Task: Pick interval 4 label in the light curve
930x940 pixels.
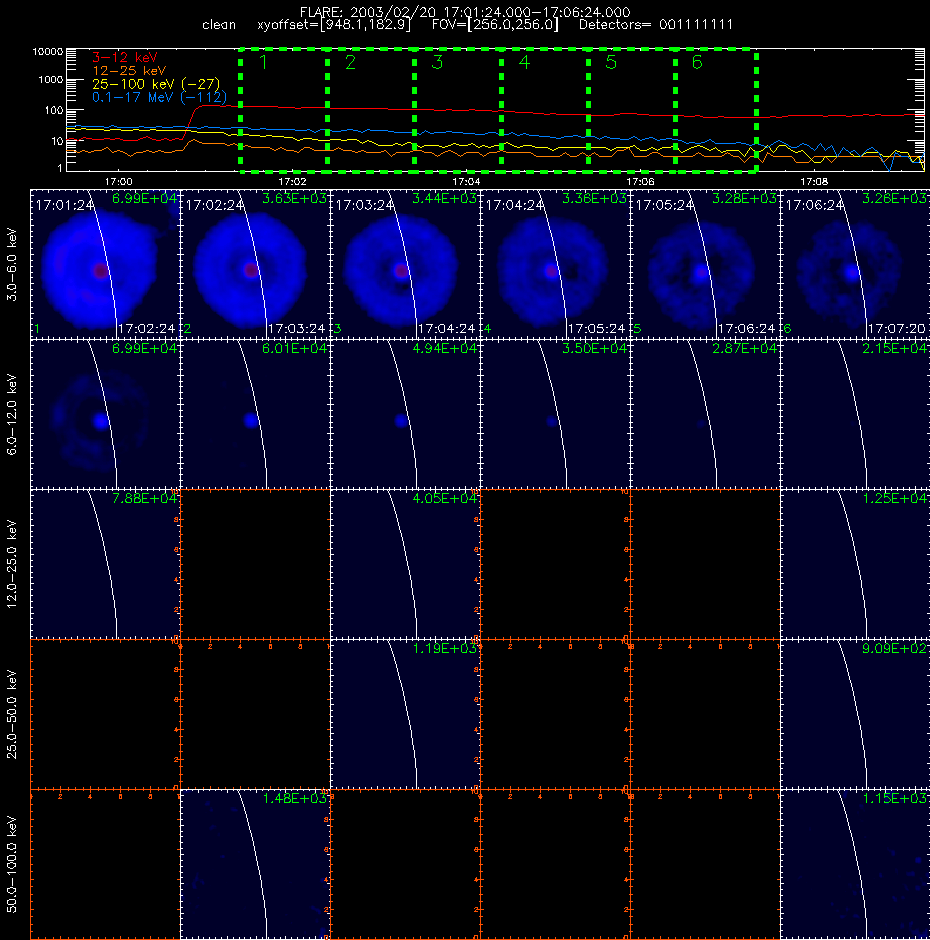Action: pos(524,62)
